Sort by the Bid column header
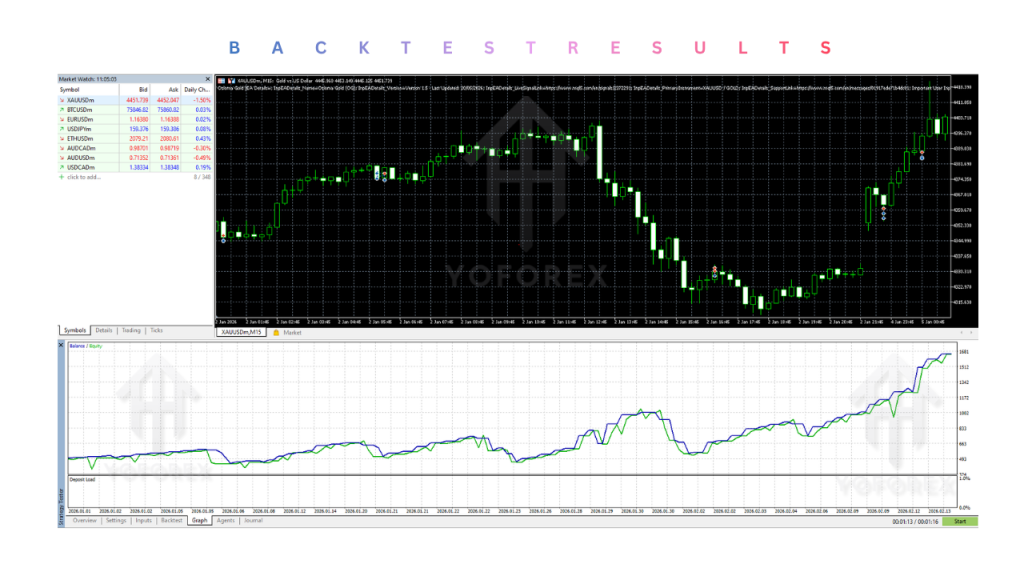The width and height of the screenshot is (1024, 576). 135,89
